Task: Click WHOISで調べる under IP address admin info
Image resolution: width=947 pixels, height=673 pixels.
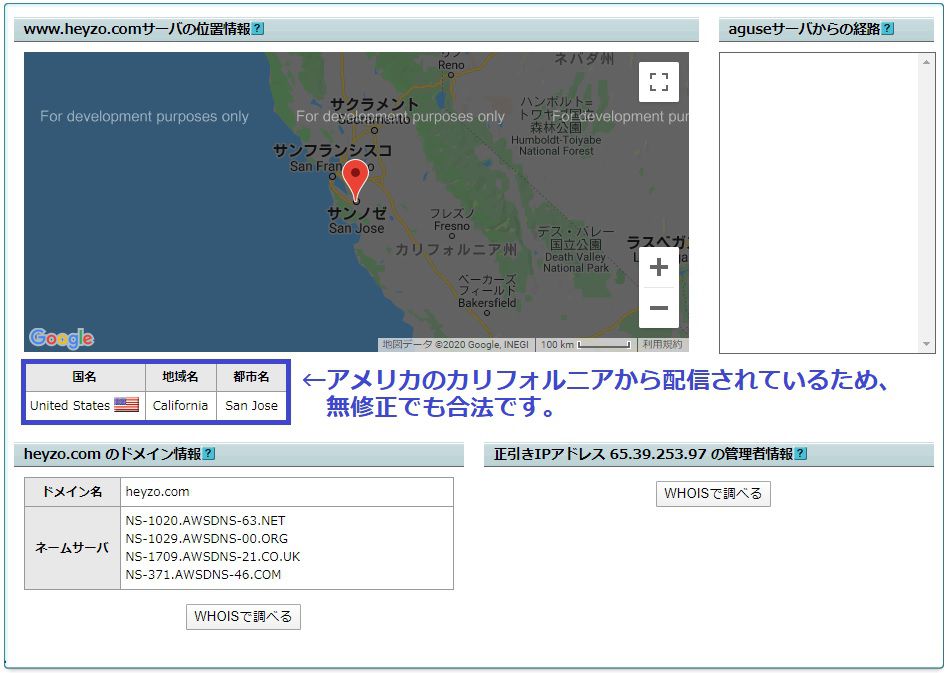Action: point(713,493)
